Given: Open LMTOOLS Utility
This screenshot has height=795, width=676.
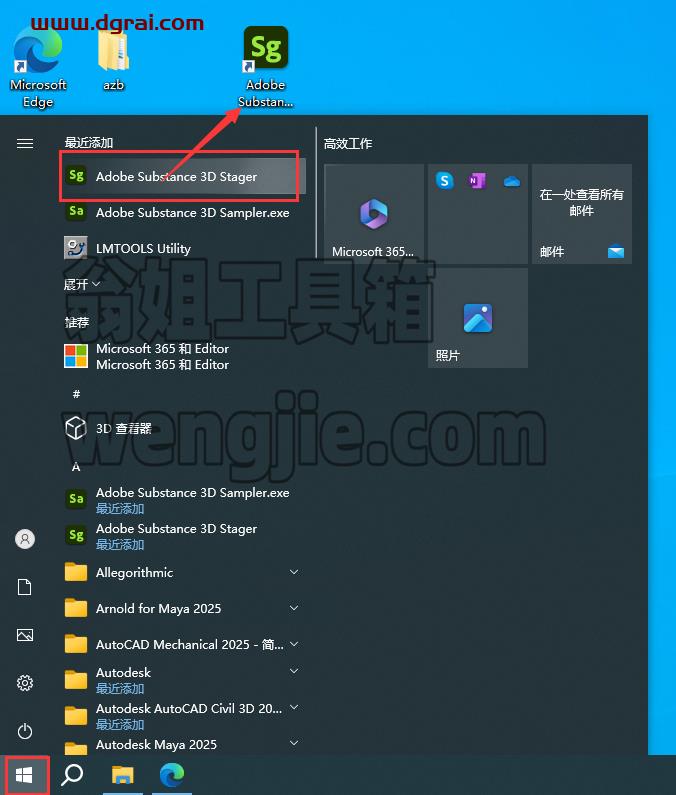Looking at the screenshot, I should click(x=183, y=248).
